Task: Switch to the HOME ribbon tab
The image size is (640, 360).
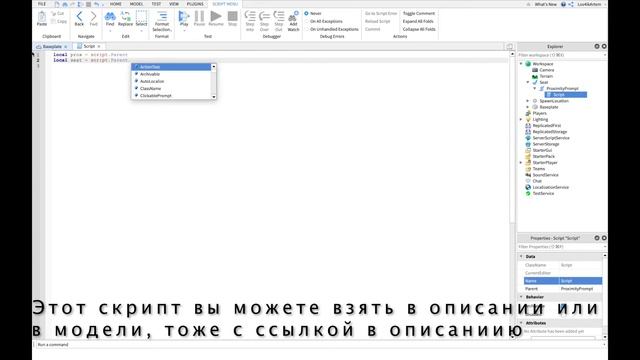Action: pos(116,4)
